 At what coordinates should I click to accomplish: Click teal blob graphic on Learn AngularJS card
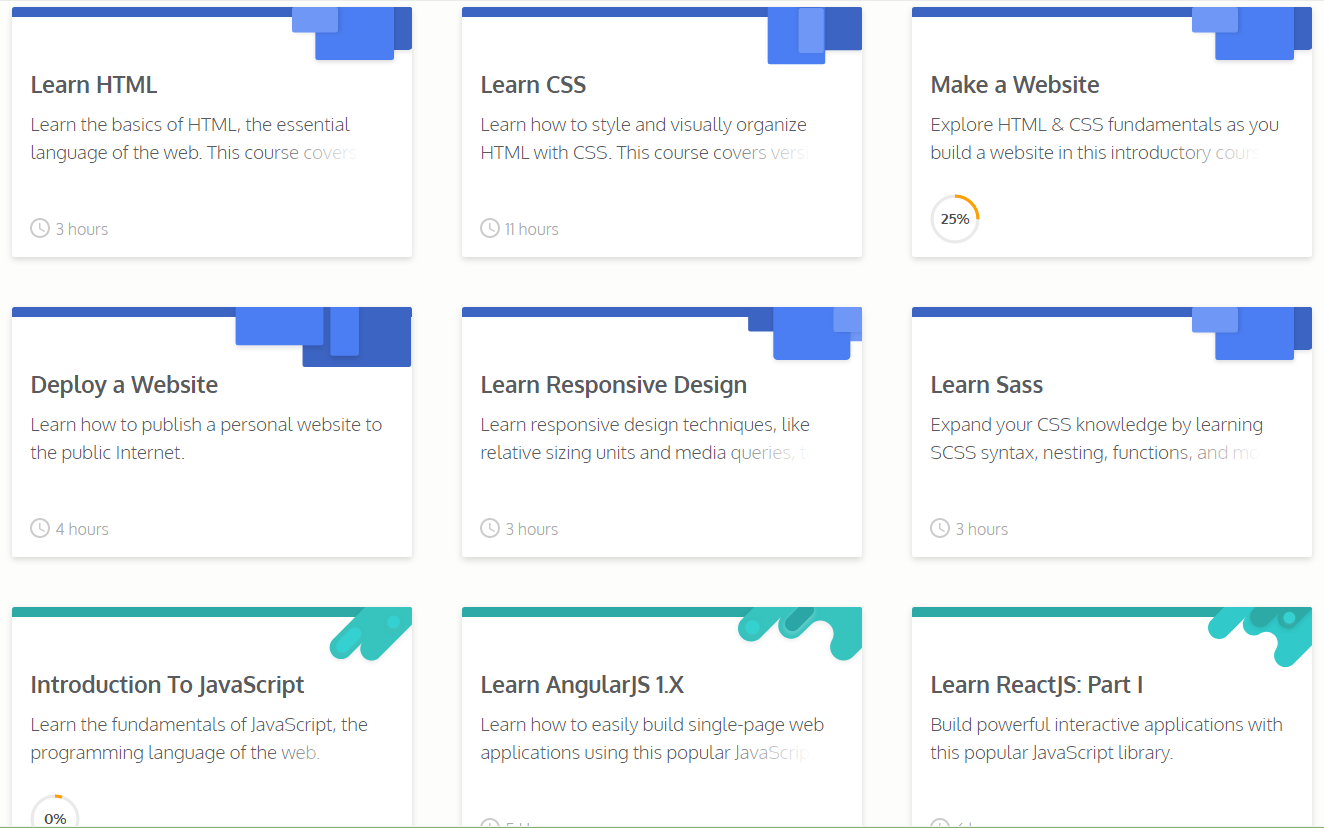pyautogui.click(x=800, y=634)
